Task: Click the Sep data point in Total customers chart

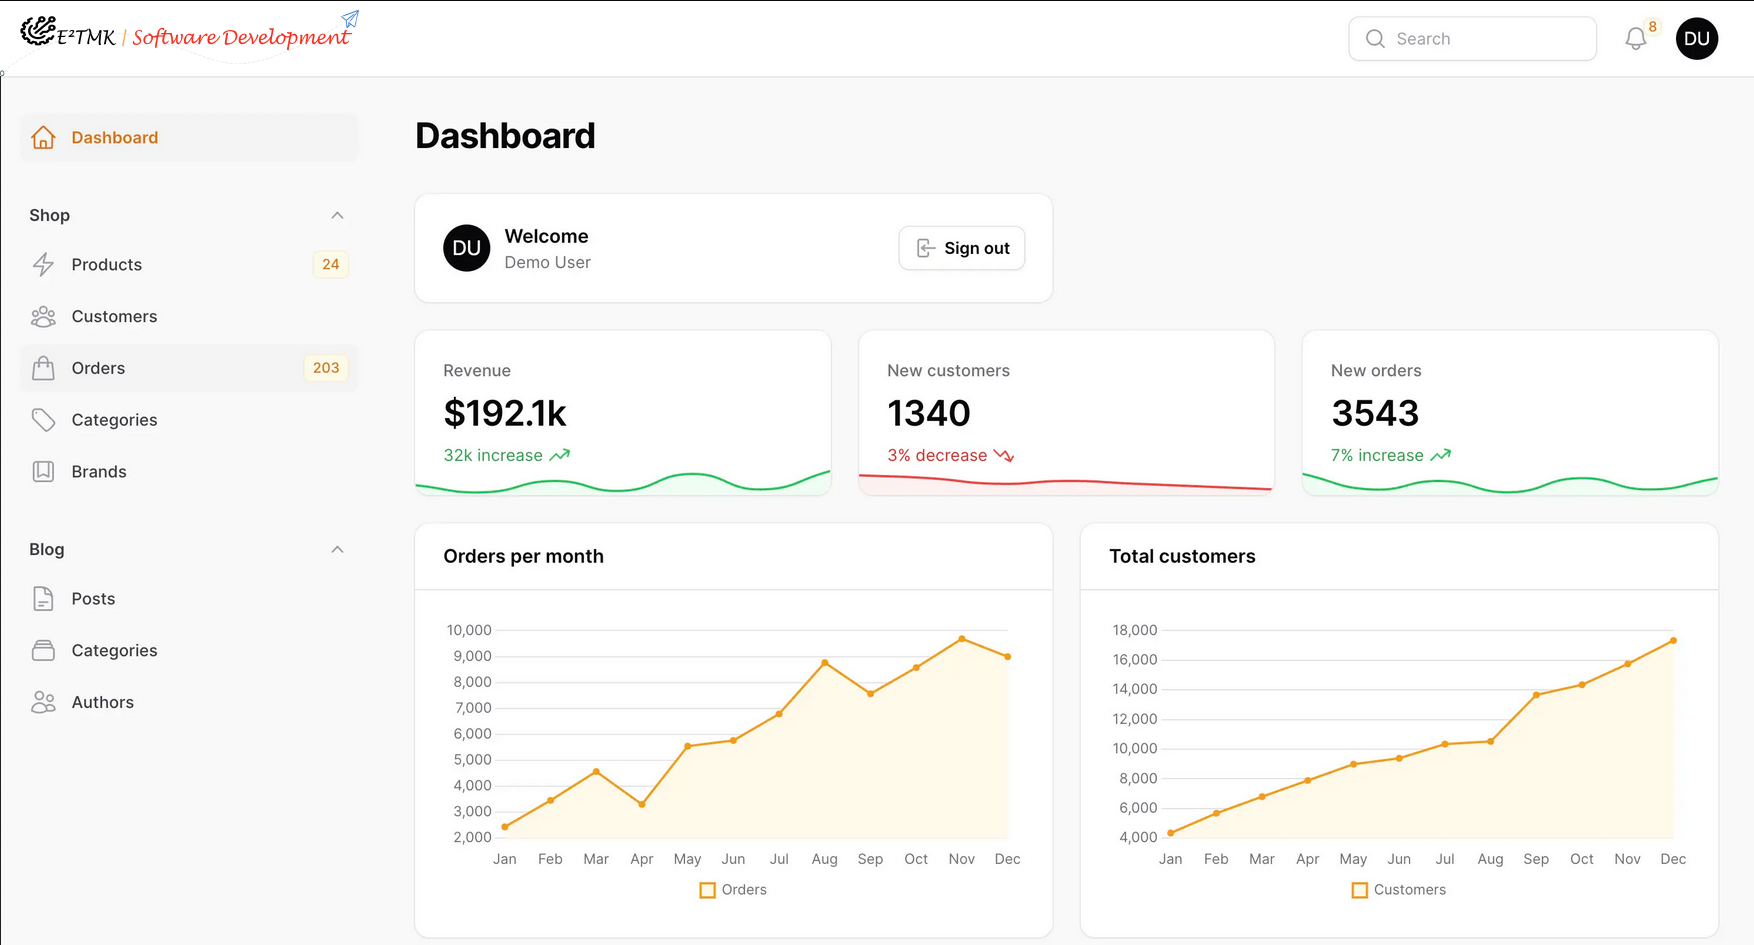Action: coord(1536,695)
